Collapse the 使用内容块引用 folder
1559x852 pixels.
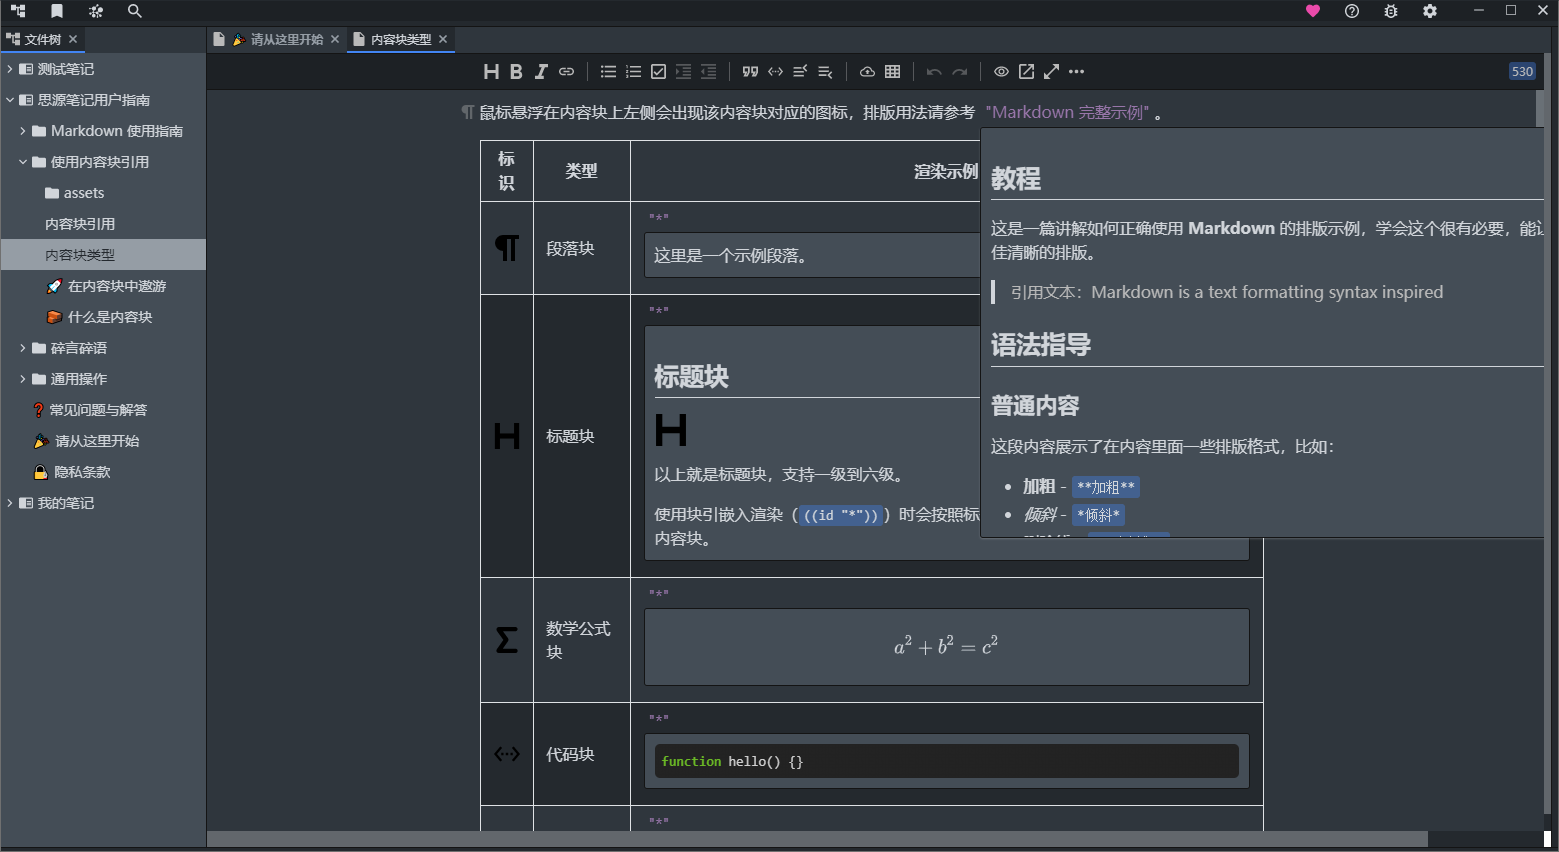pyautogui.click(x=23, y=162)
